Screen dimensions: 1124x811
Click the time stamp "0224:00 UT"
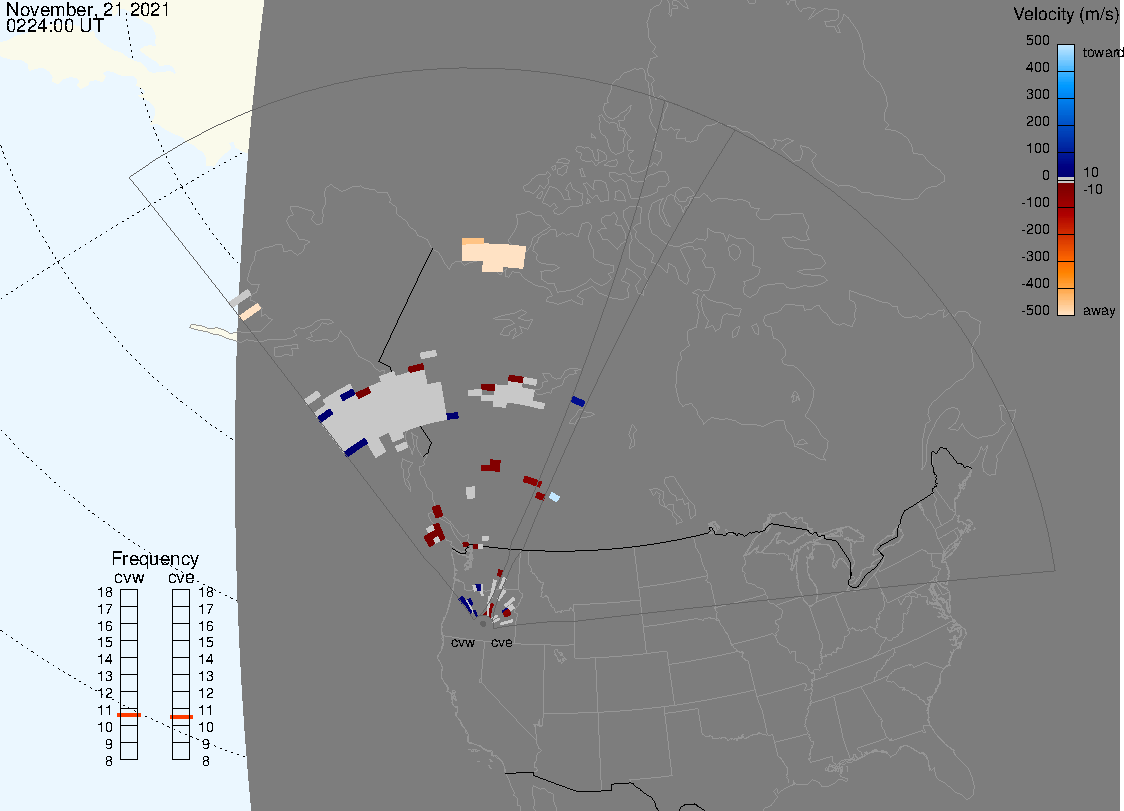54,25
